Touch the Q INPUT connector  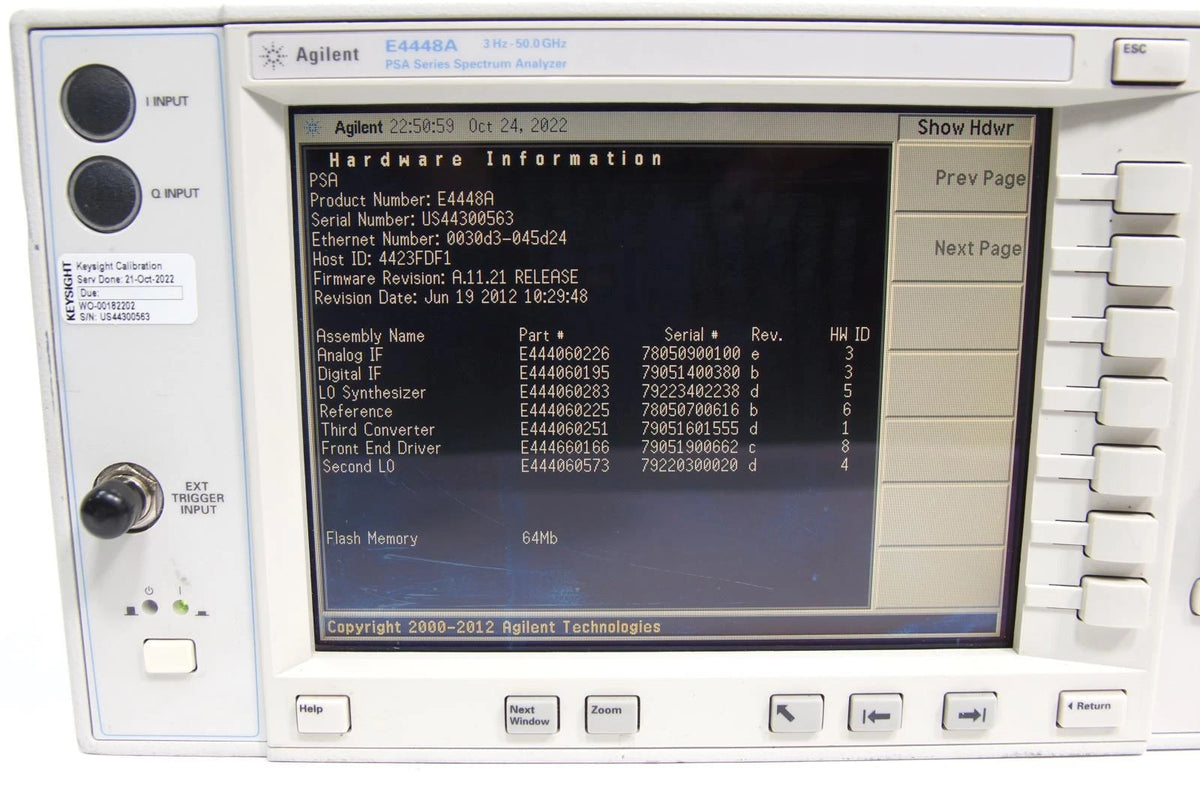point(104,194)
